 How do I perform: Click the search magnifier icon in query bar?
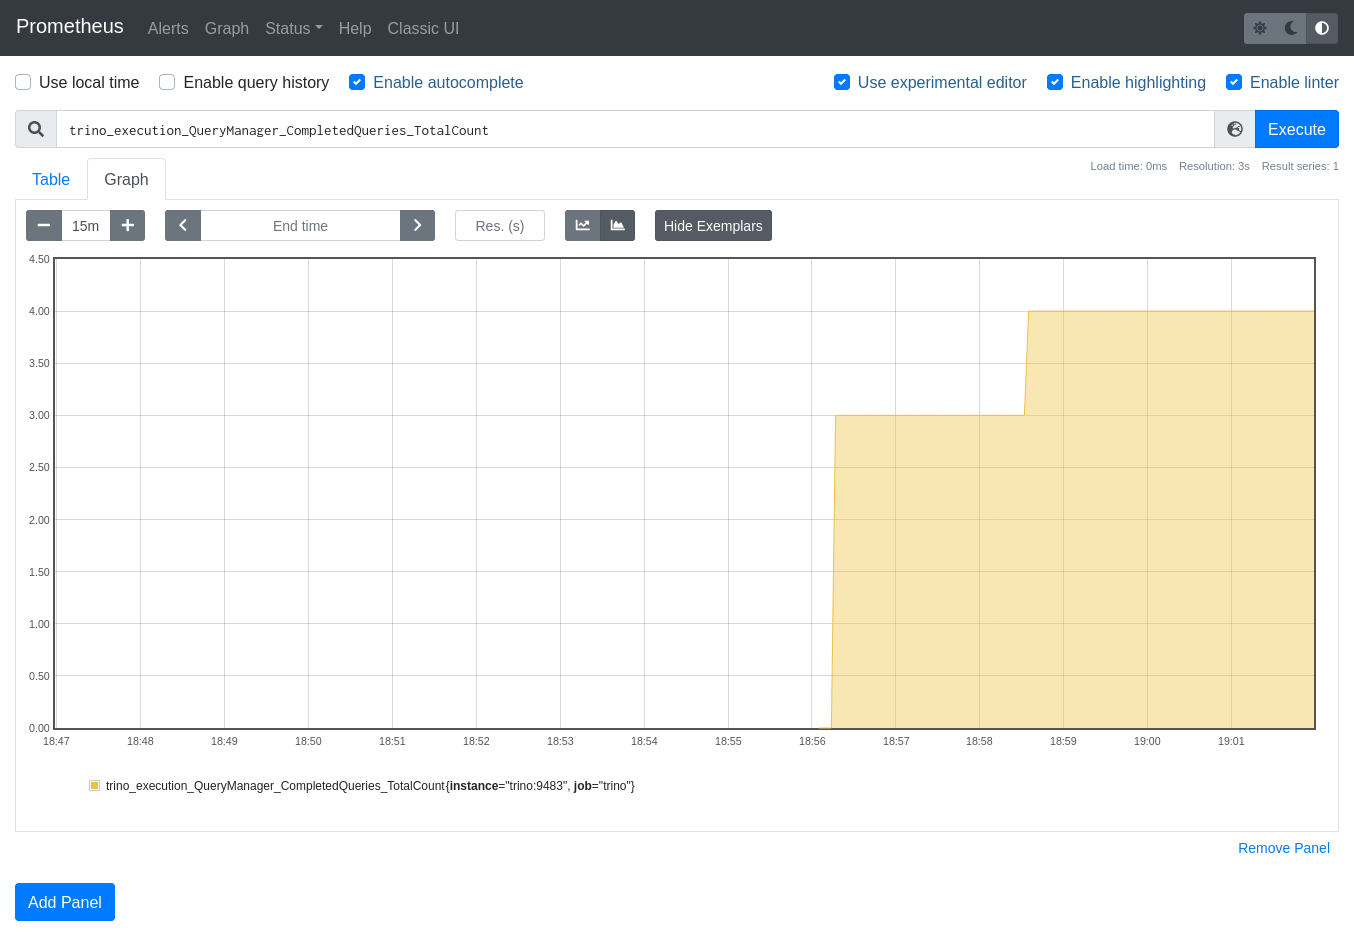(35, 129)
